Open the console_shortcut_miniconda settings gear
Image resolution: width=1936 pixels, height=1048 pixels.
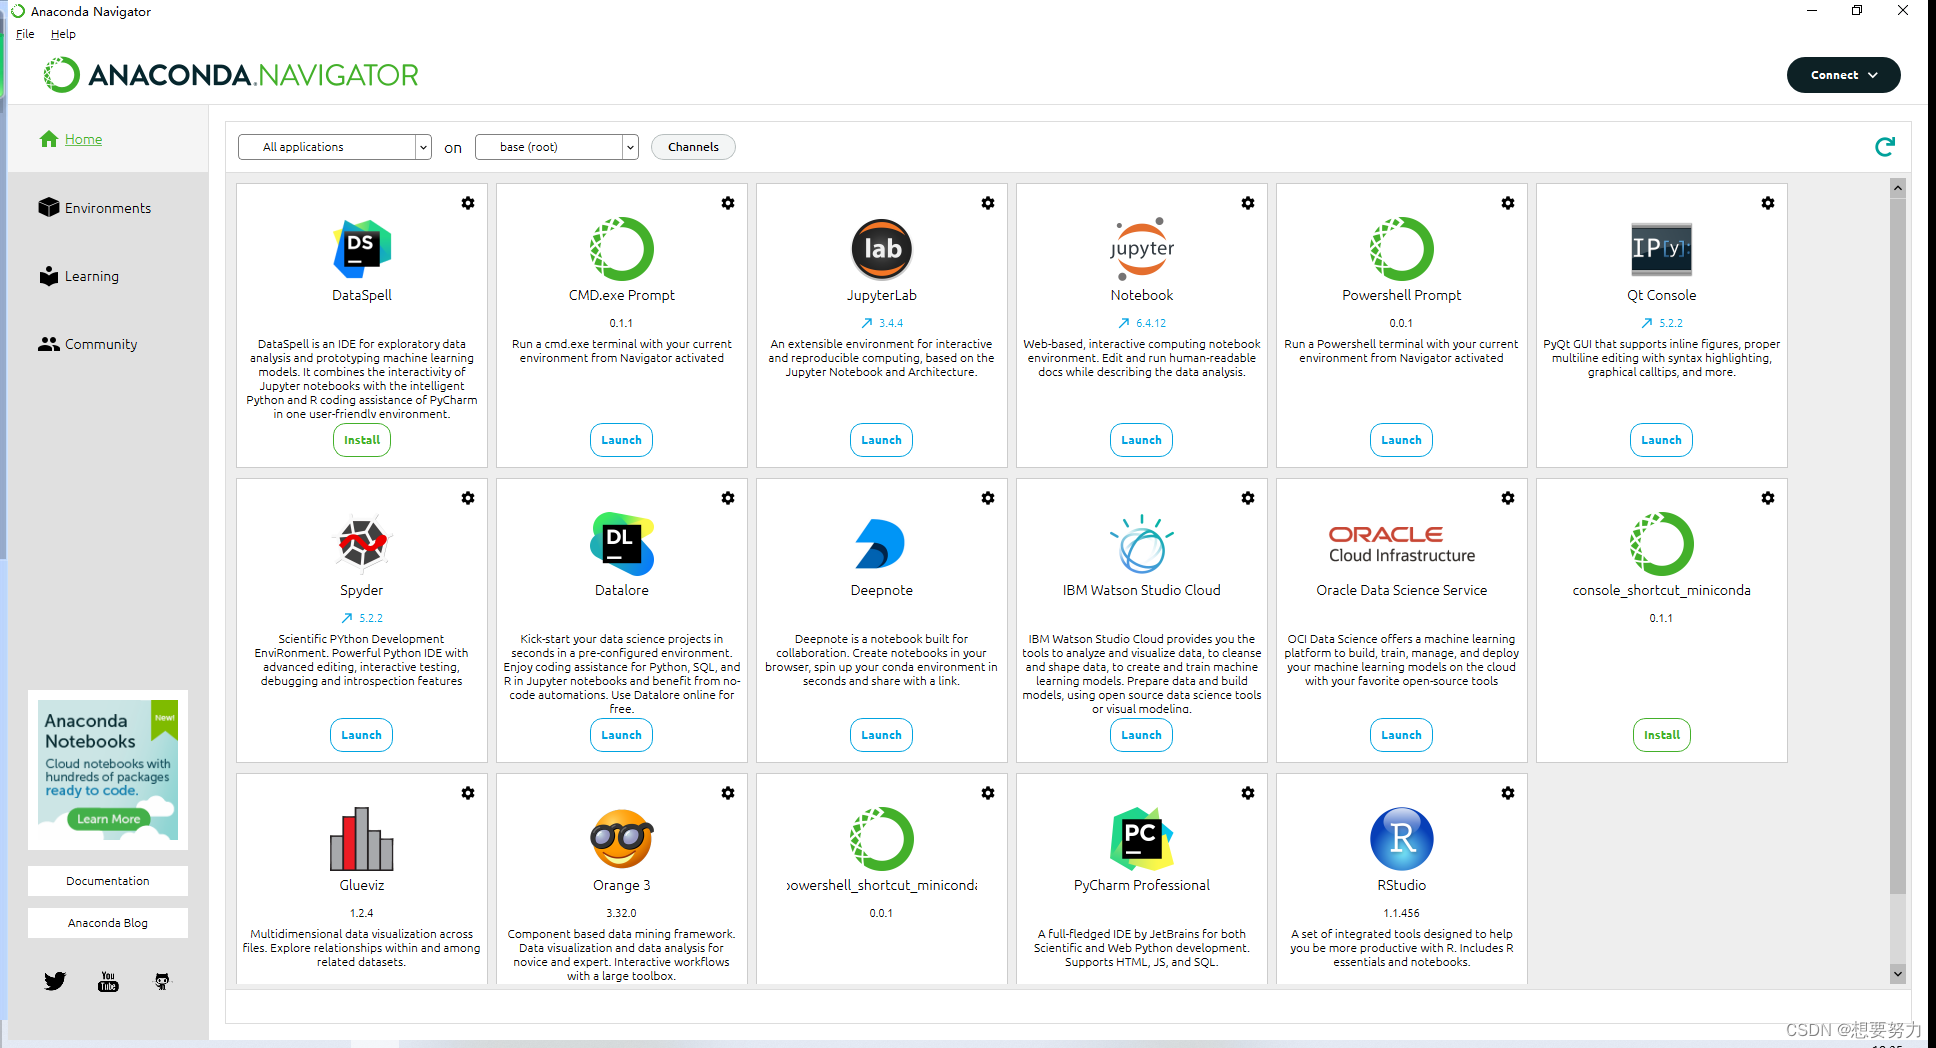click(1768, 498)
